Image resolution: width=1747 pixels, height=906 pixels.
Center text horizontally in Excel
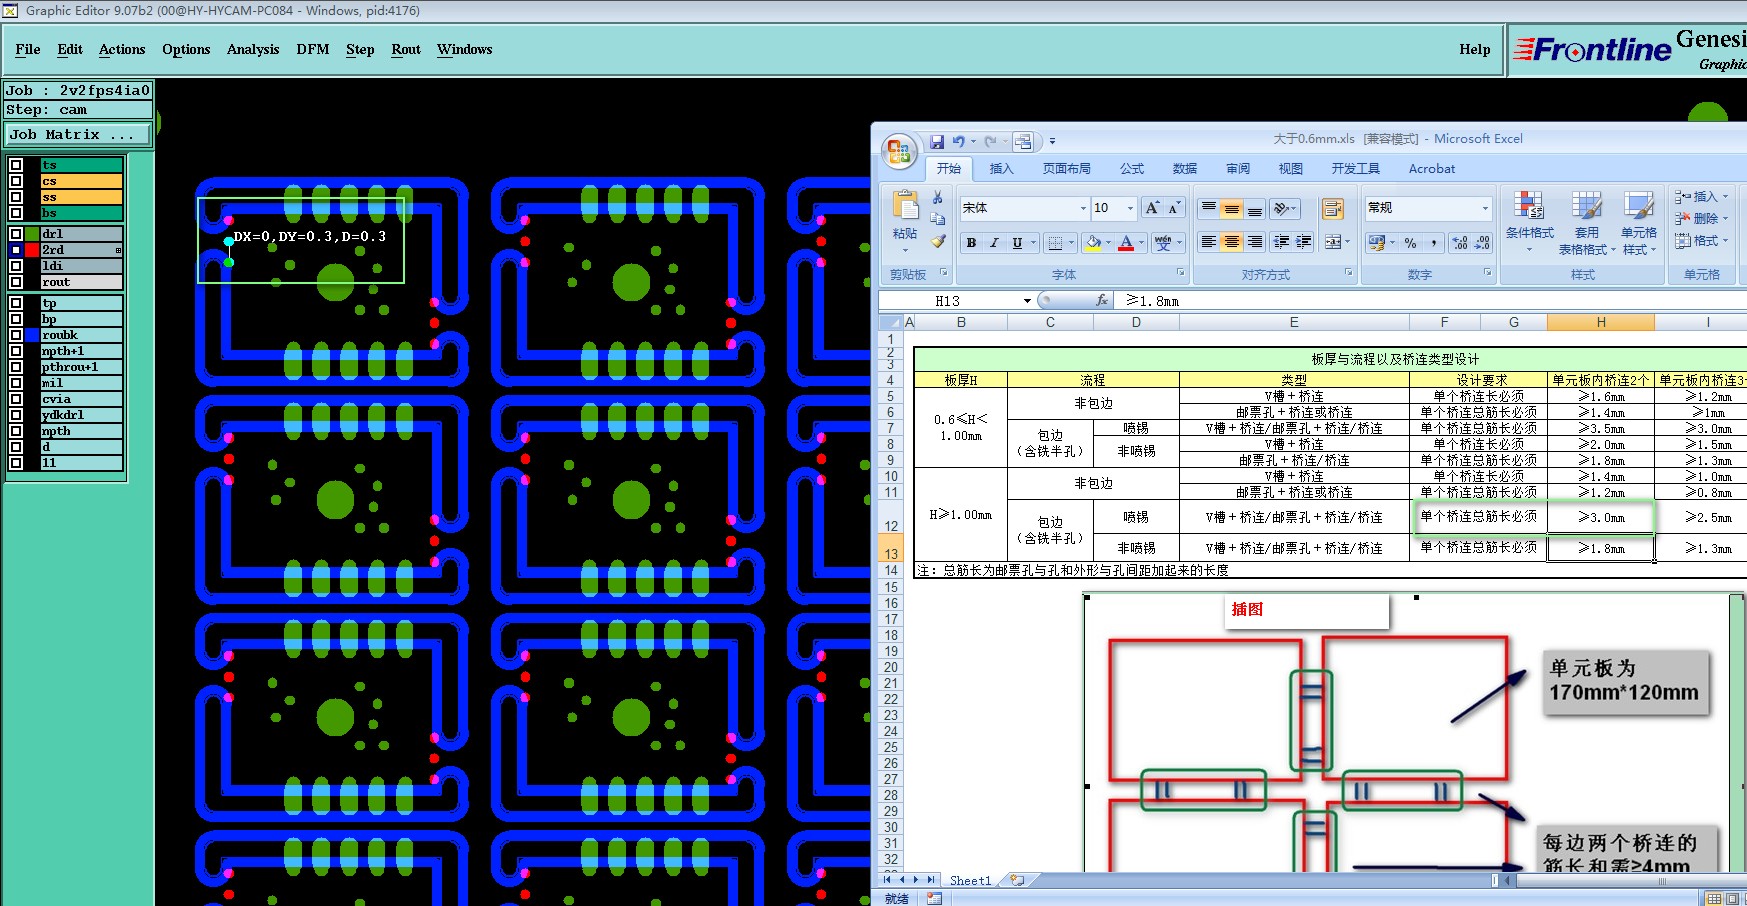coord(1232,242)
